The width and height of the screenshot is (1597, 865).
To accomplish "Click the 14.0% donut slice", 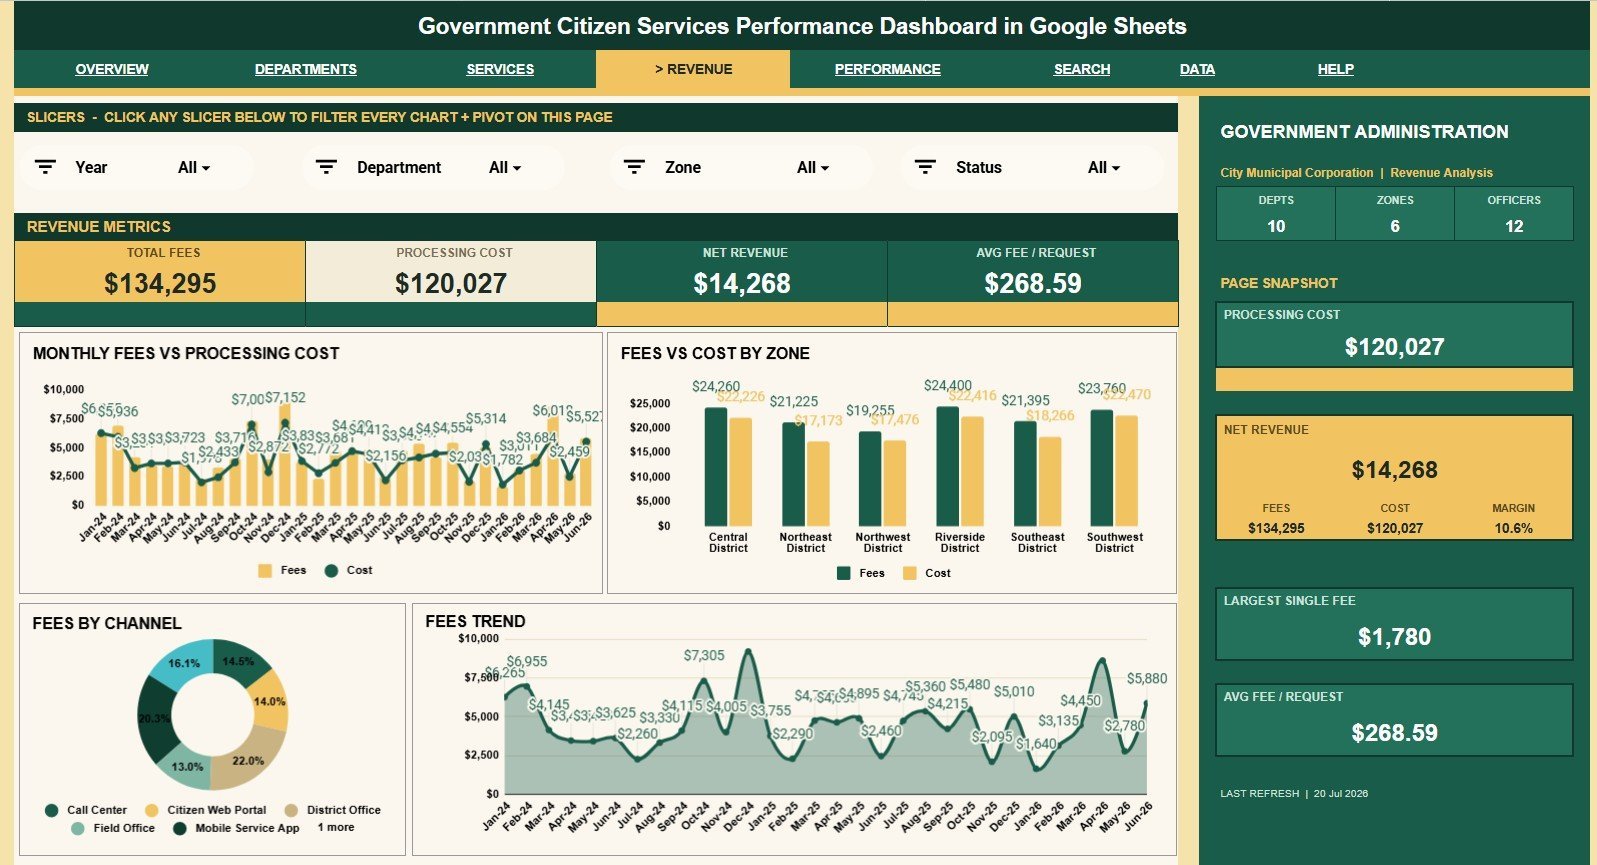I will (x=269, y=702).
